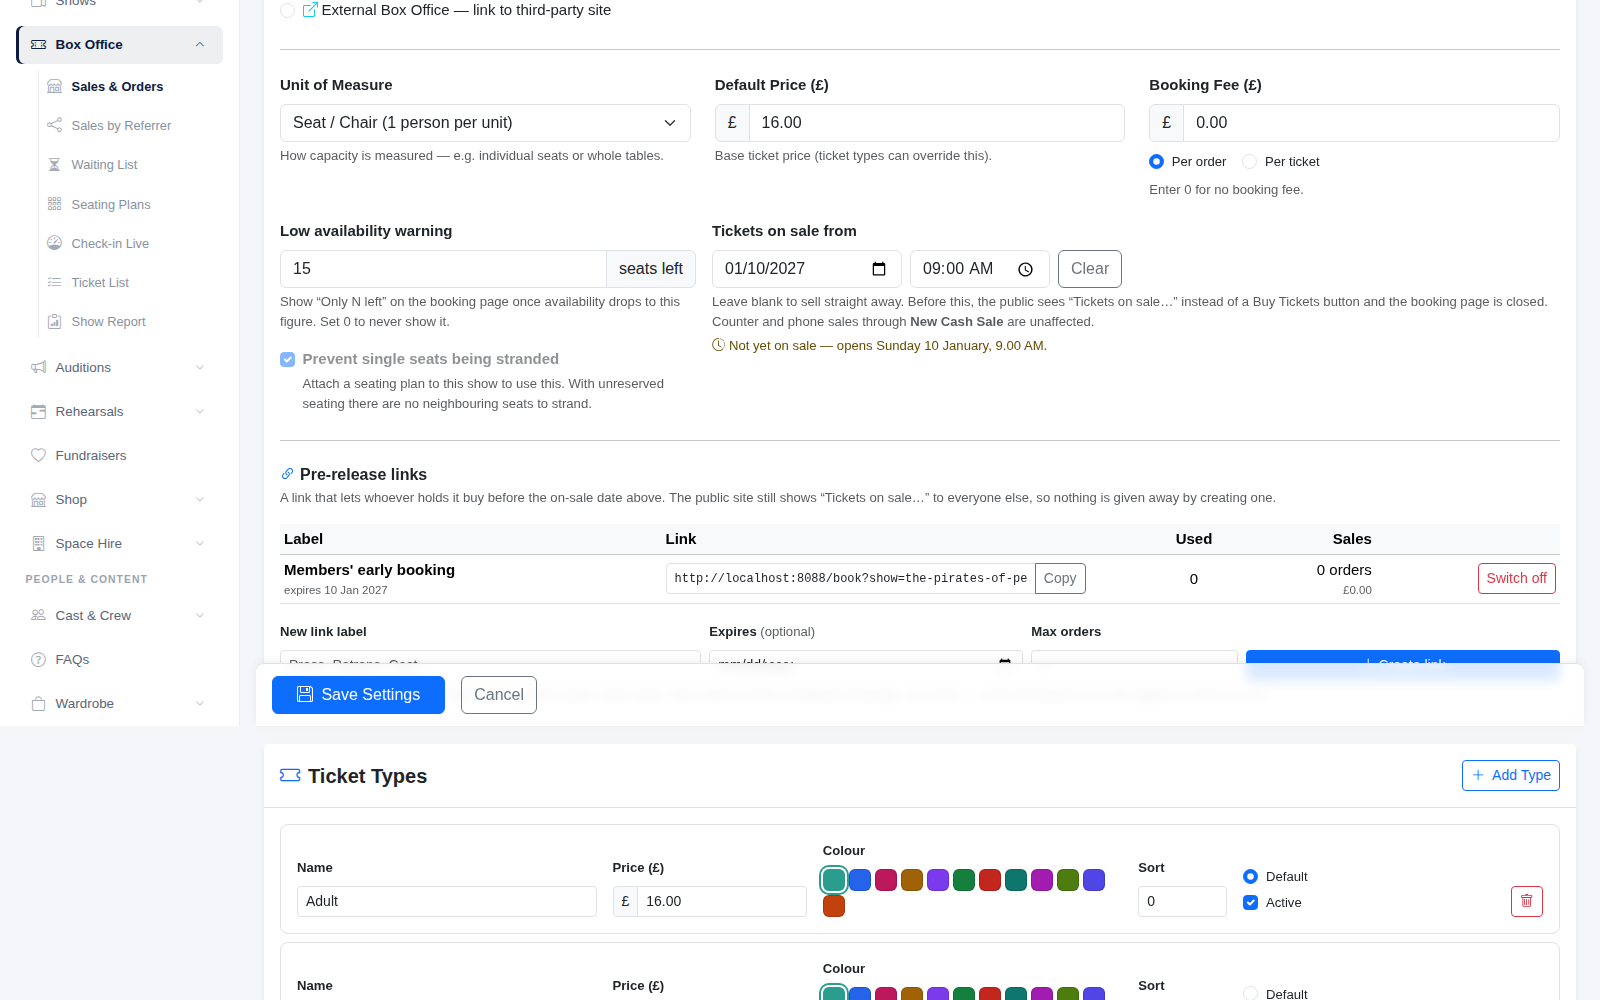Collapse the Box Office section chevron
The height and width of the screenshot is (1000, 1600).
coord(200,45)
